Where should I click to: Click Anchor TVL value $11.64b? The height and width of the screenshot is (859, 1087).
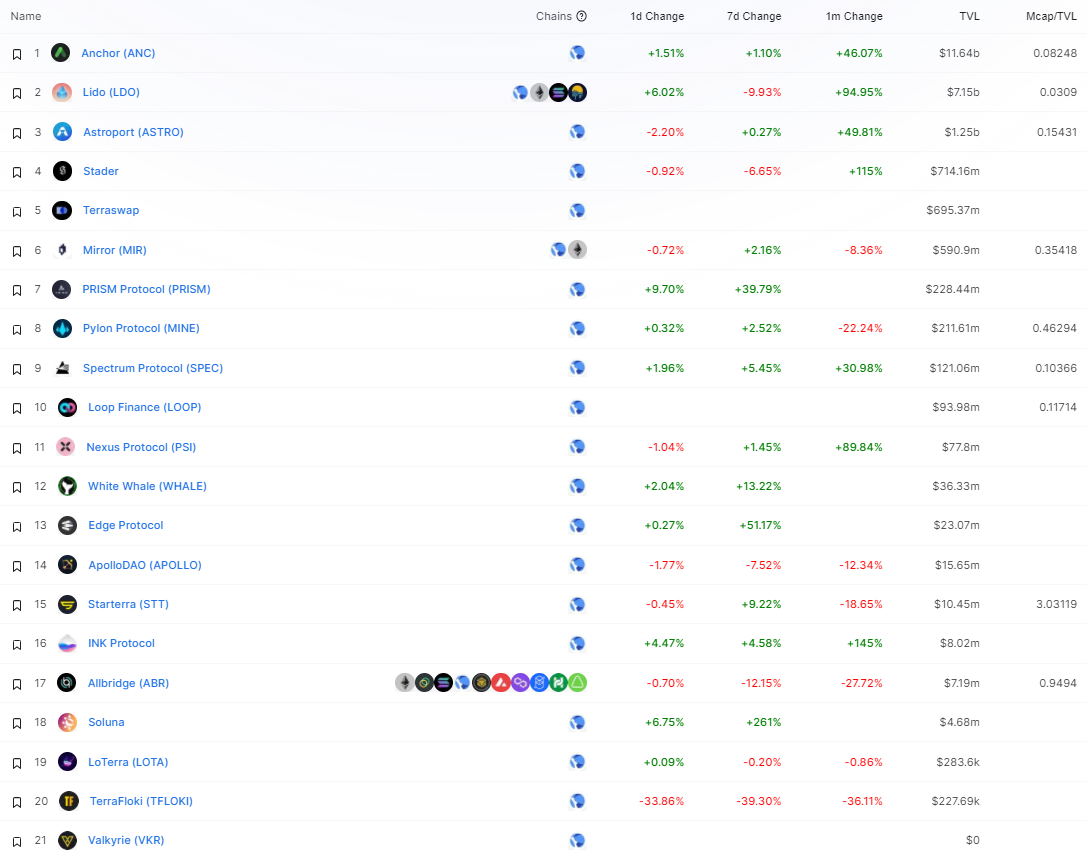(x=959, y=53)
